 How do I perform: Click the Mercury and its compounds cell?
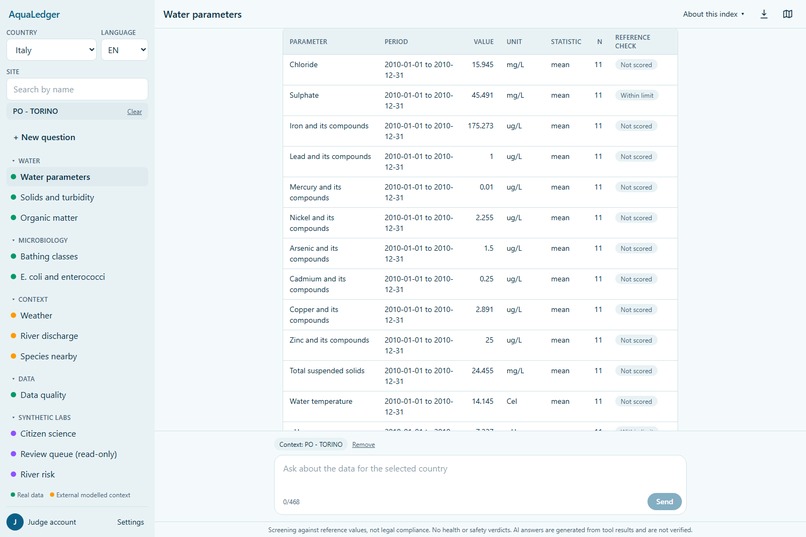pyautogui.click(x=315, y=192)
